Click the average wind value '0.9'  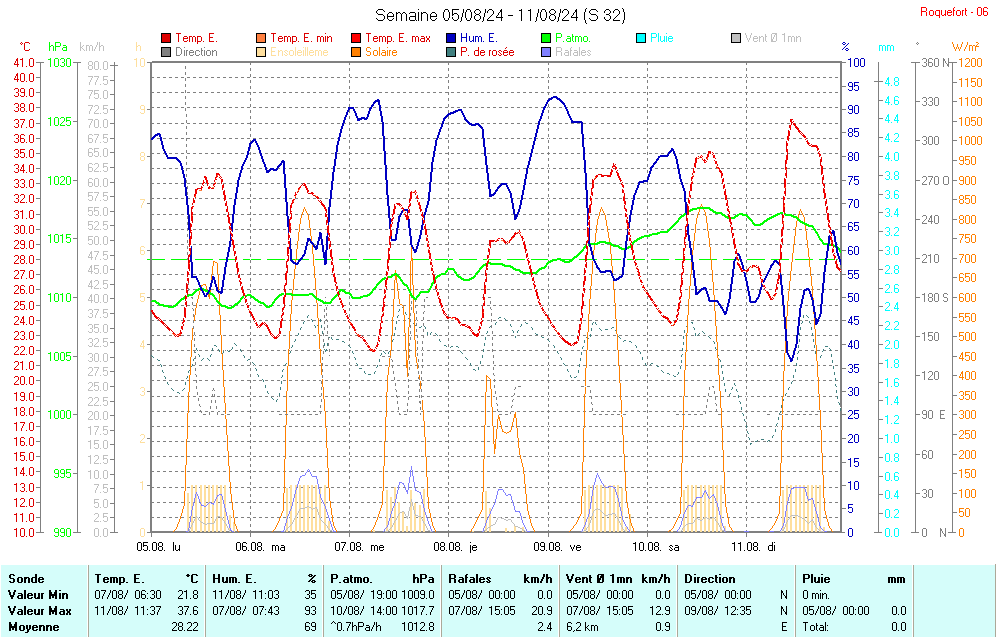tap(663, 627)
